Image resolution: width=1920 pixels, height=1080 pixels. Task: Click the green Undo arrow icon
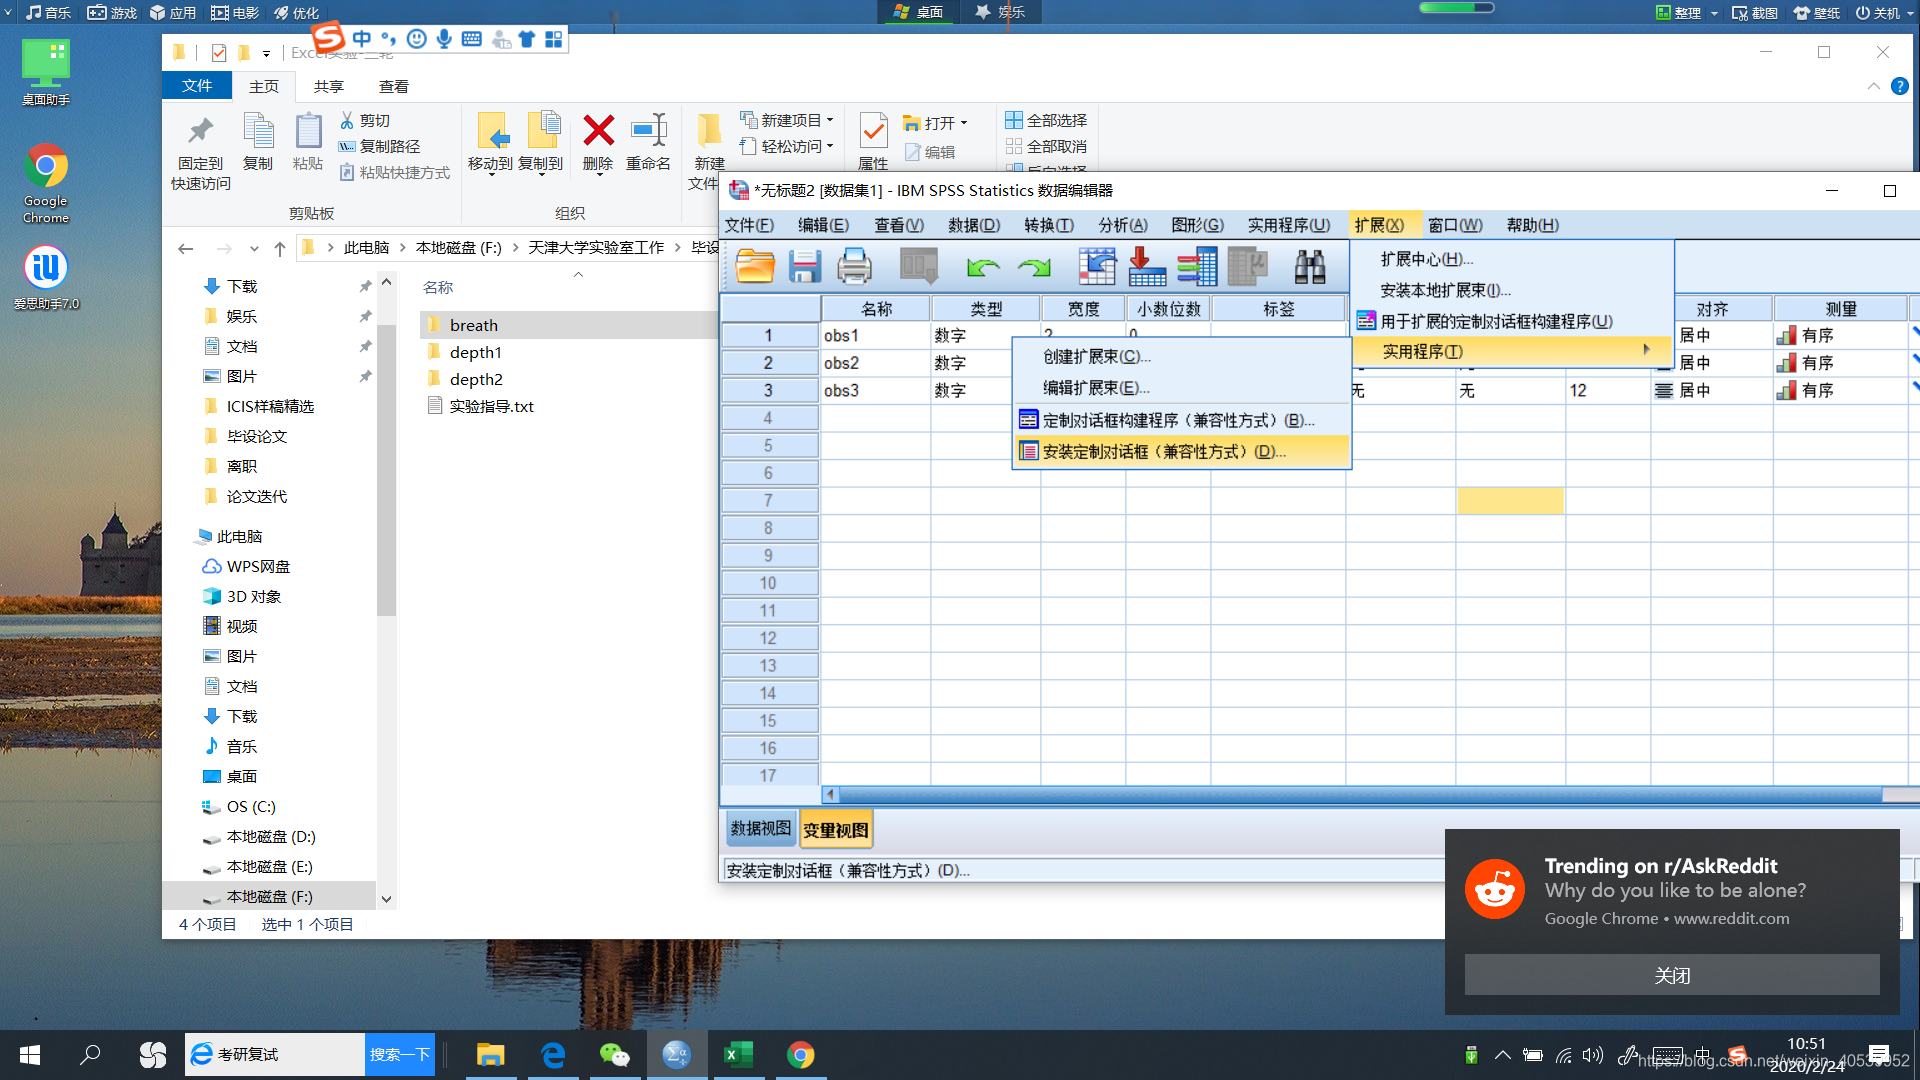[x=983, y=266]
